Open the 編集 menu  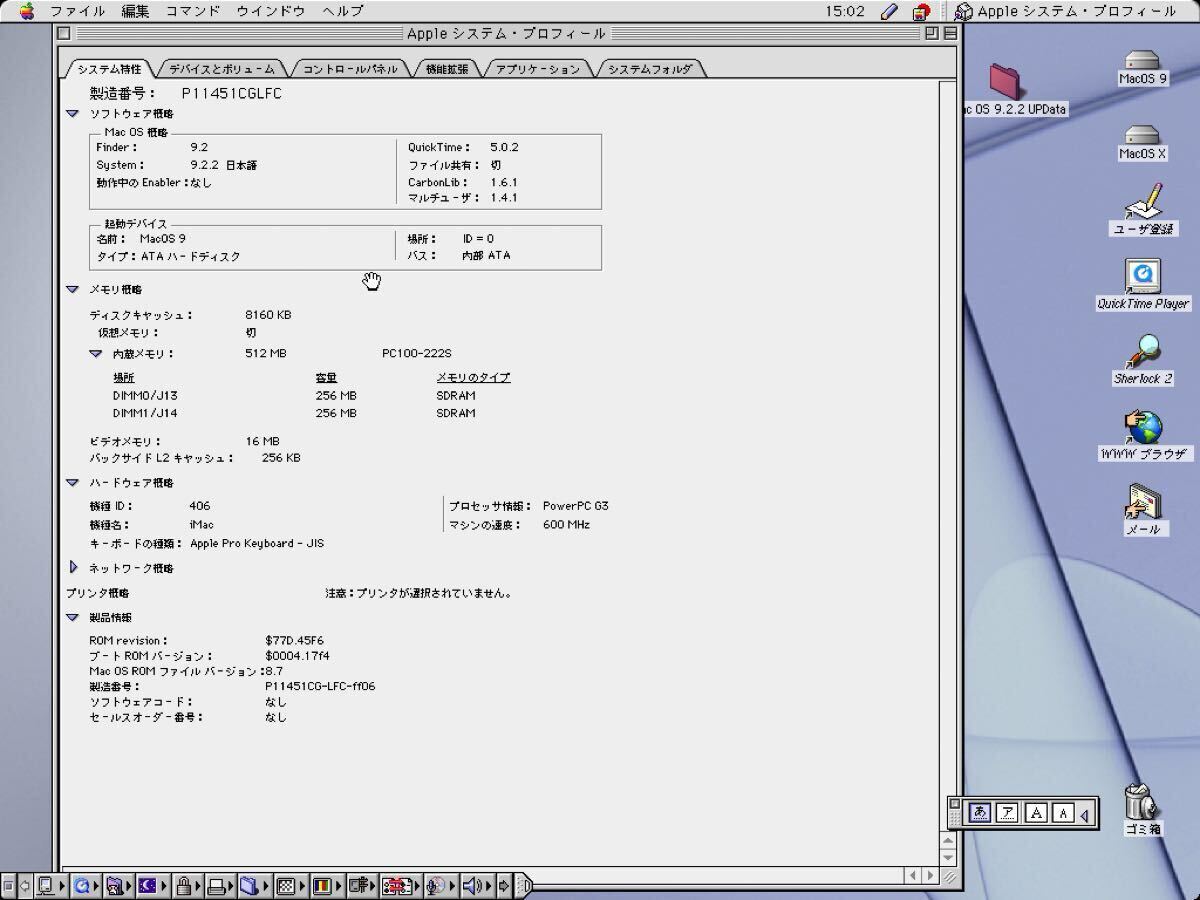click(135, 11)
